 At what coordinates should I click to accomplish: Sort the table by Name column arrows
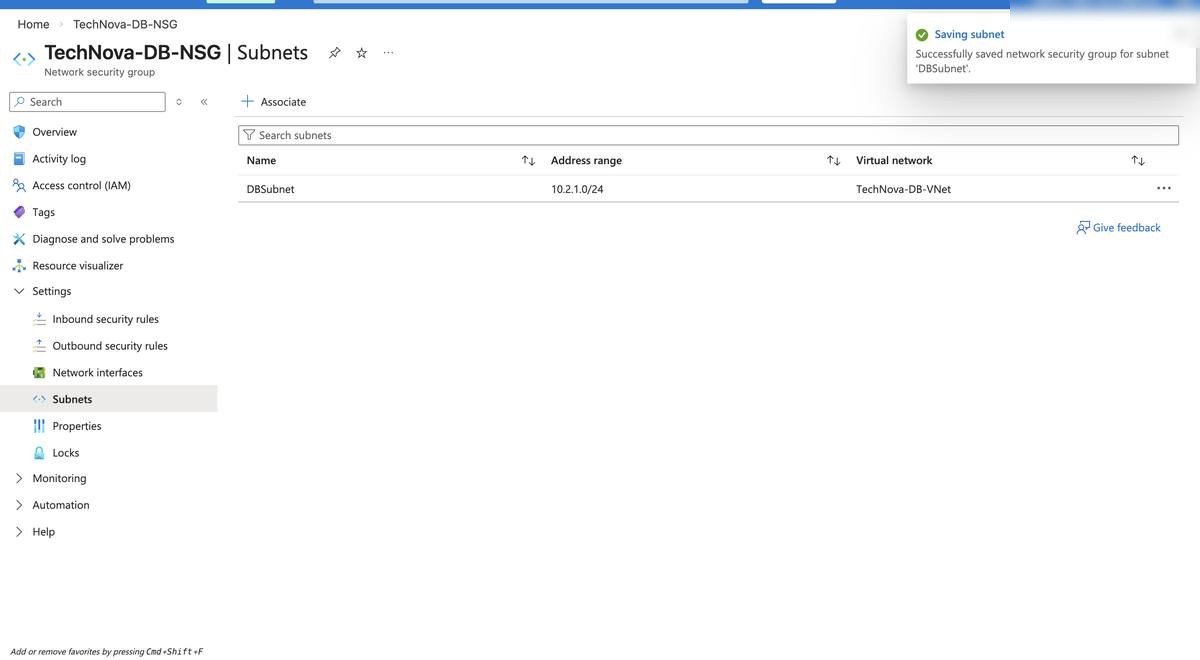[x=528, y=161]
